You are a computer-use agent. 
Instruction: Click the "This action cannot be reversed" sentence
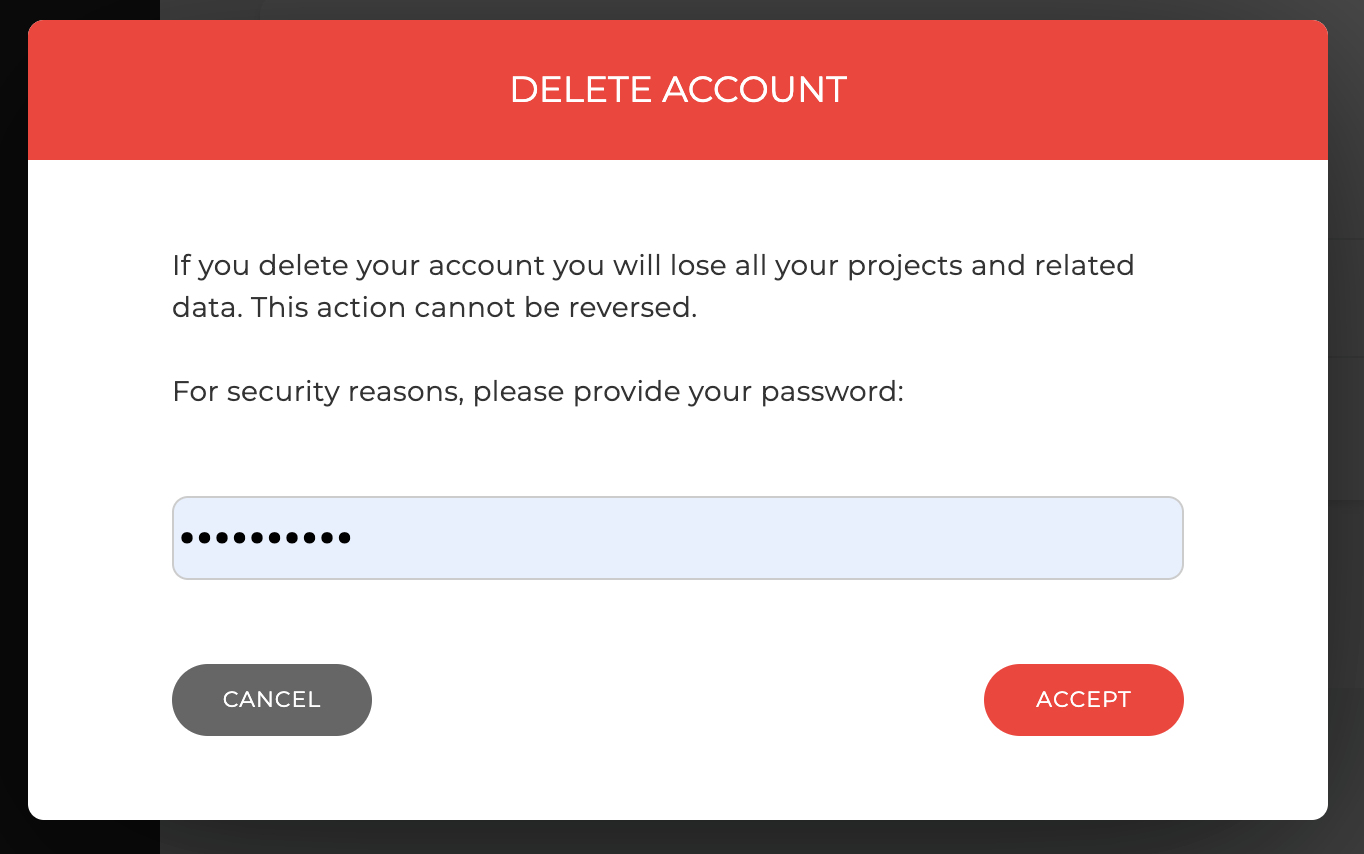474,307
